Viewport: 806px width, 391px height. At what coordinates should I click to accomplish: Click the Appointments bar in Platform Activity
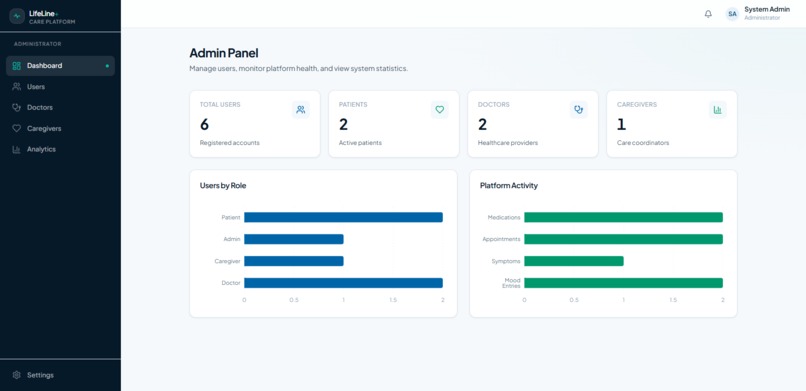tap(624, 239)
